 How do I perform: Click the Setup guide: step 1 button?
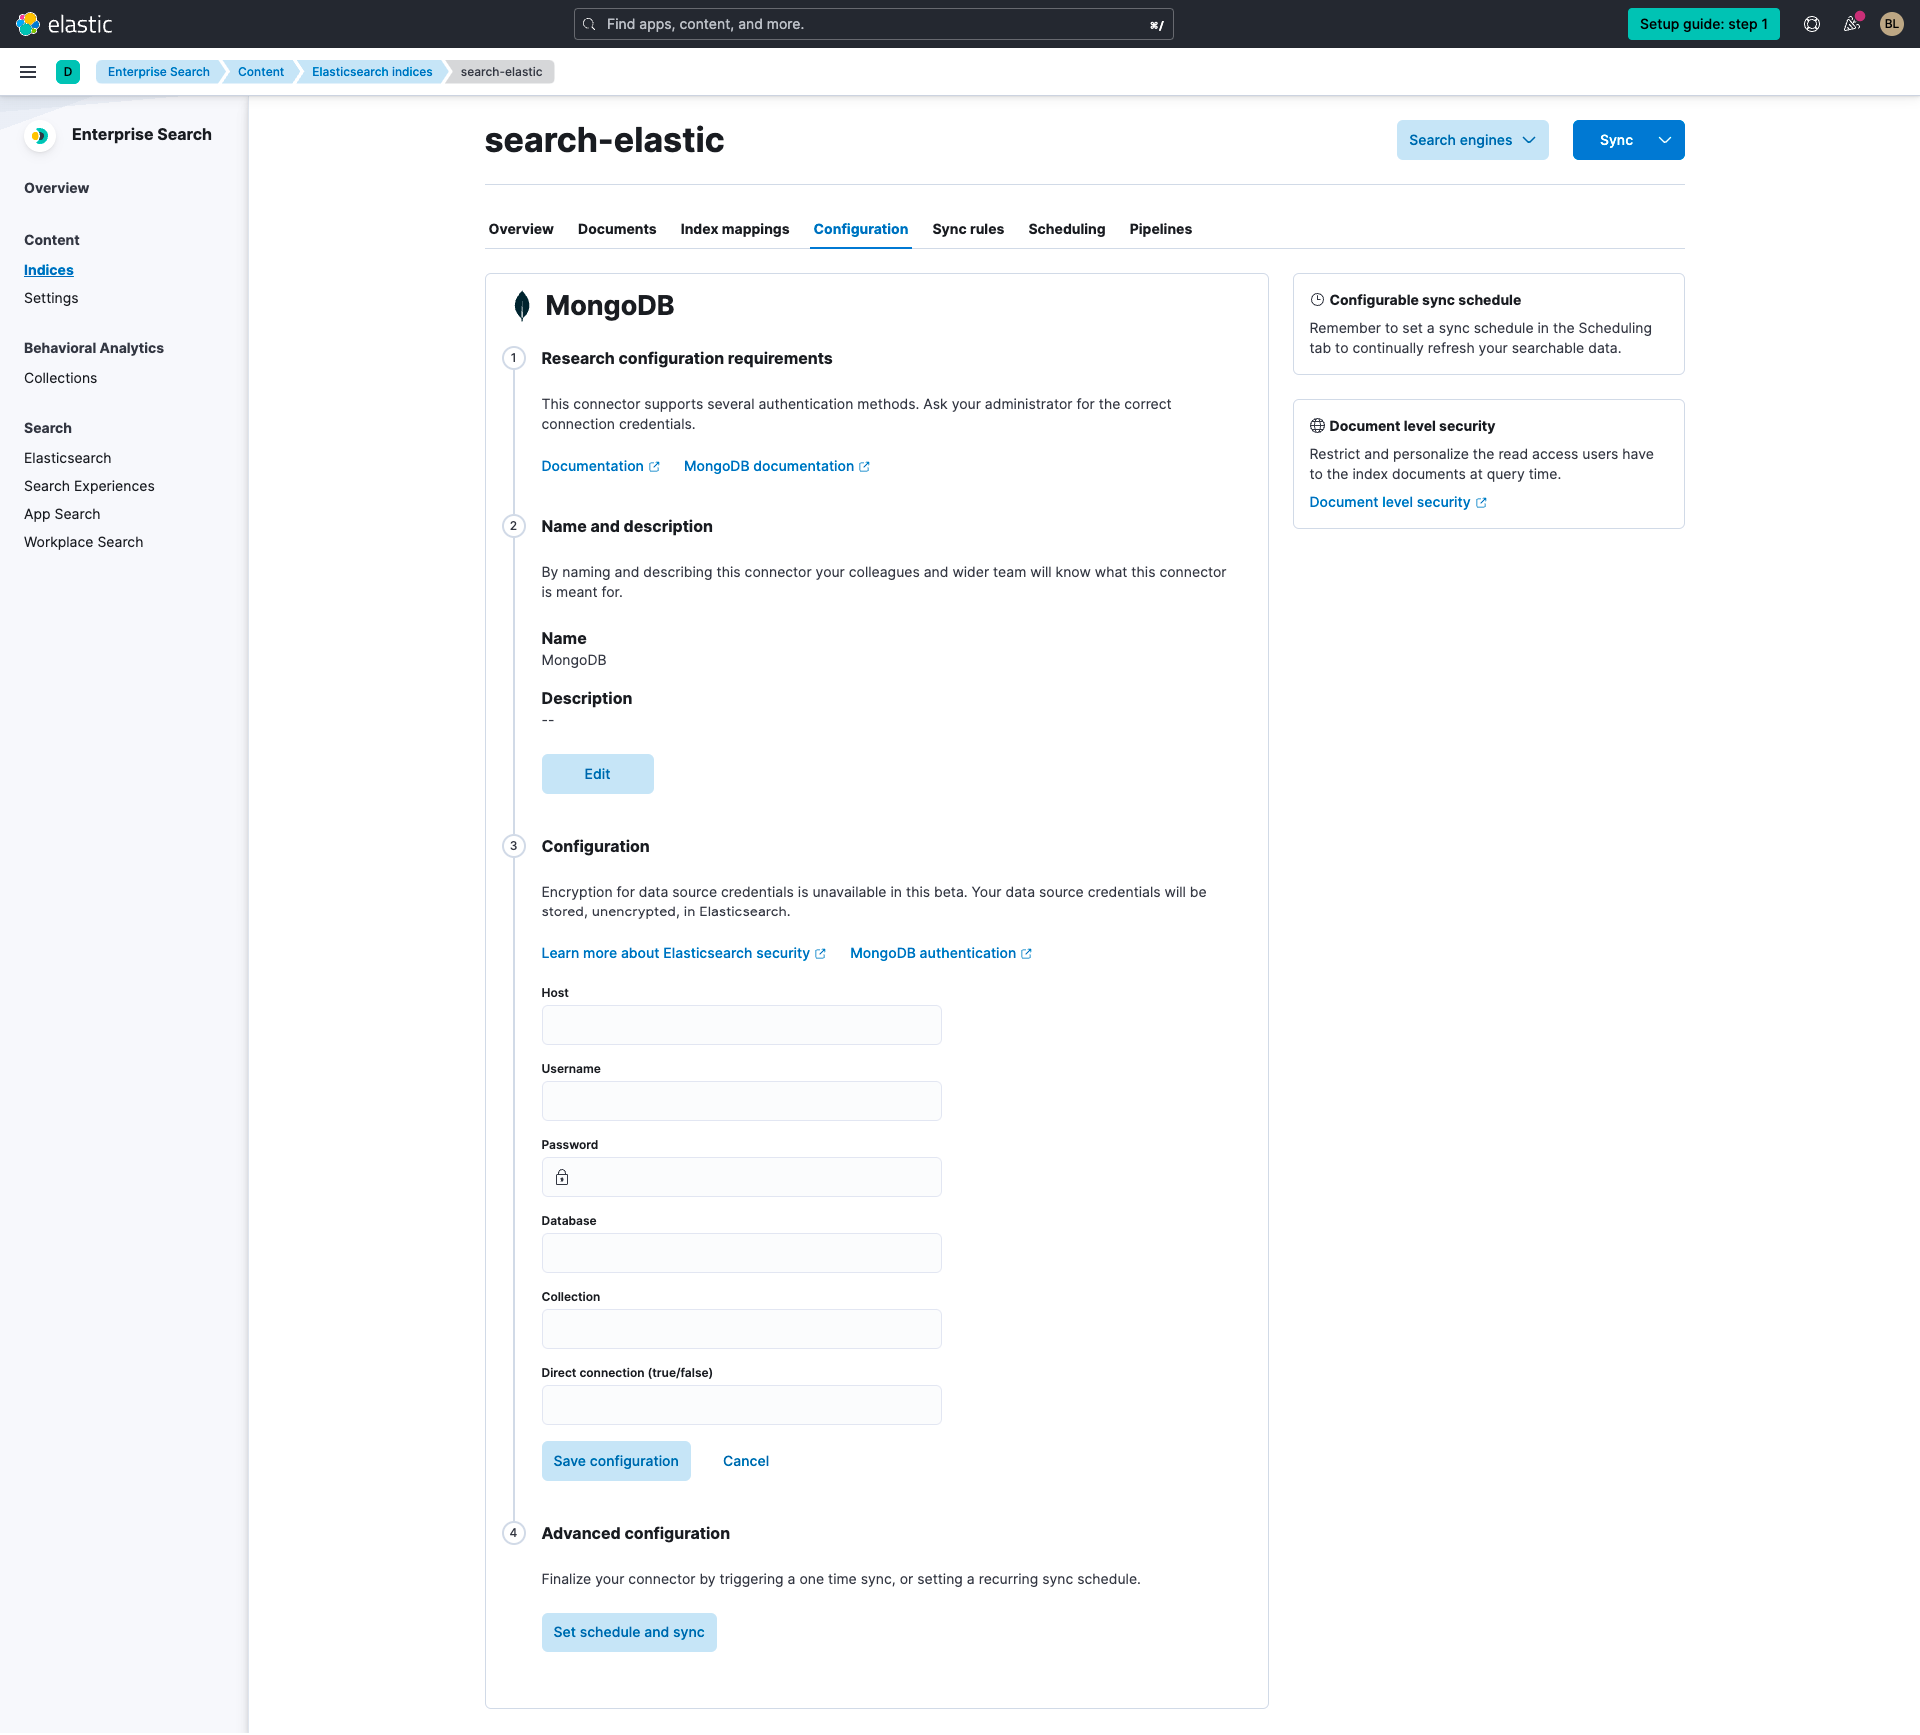(x=1703, y=24)
